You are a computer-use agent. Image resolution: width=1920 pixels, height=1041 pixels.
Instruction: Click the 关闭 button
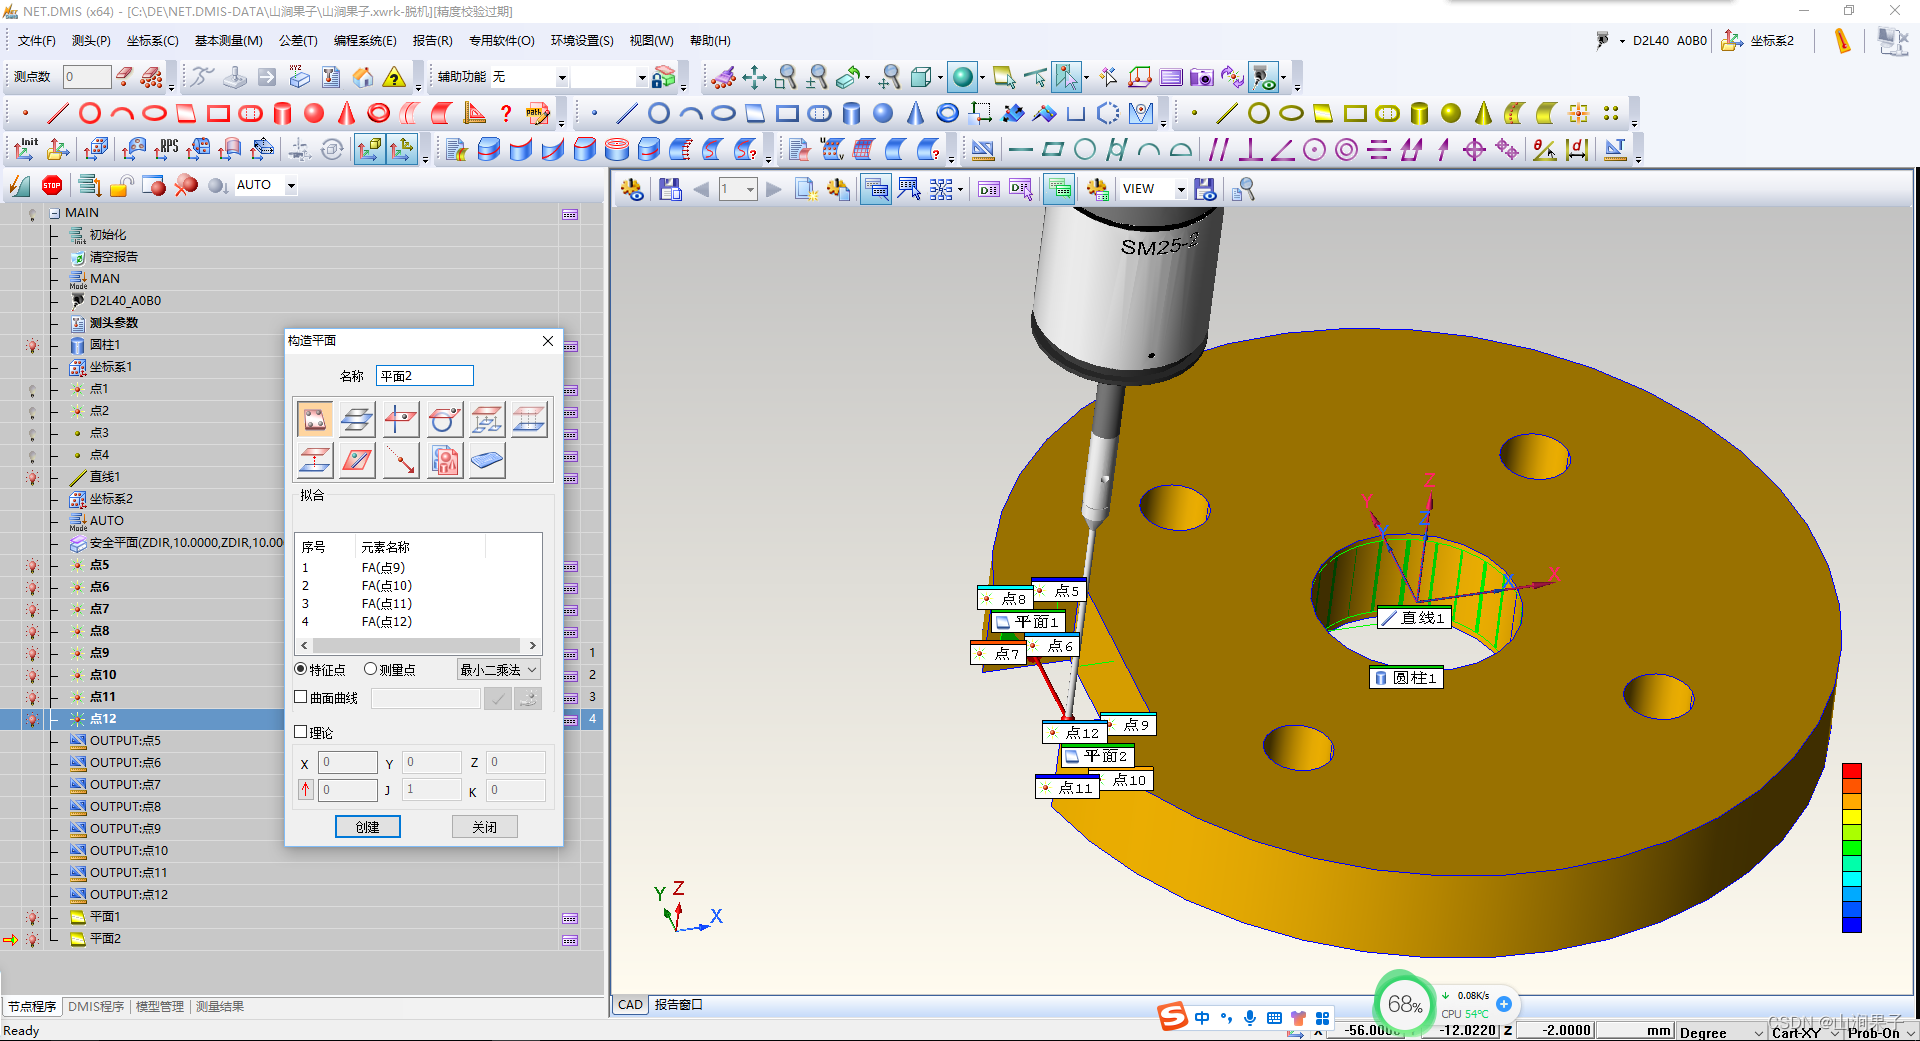tap(485, 827)
